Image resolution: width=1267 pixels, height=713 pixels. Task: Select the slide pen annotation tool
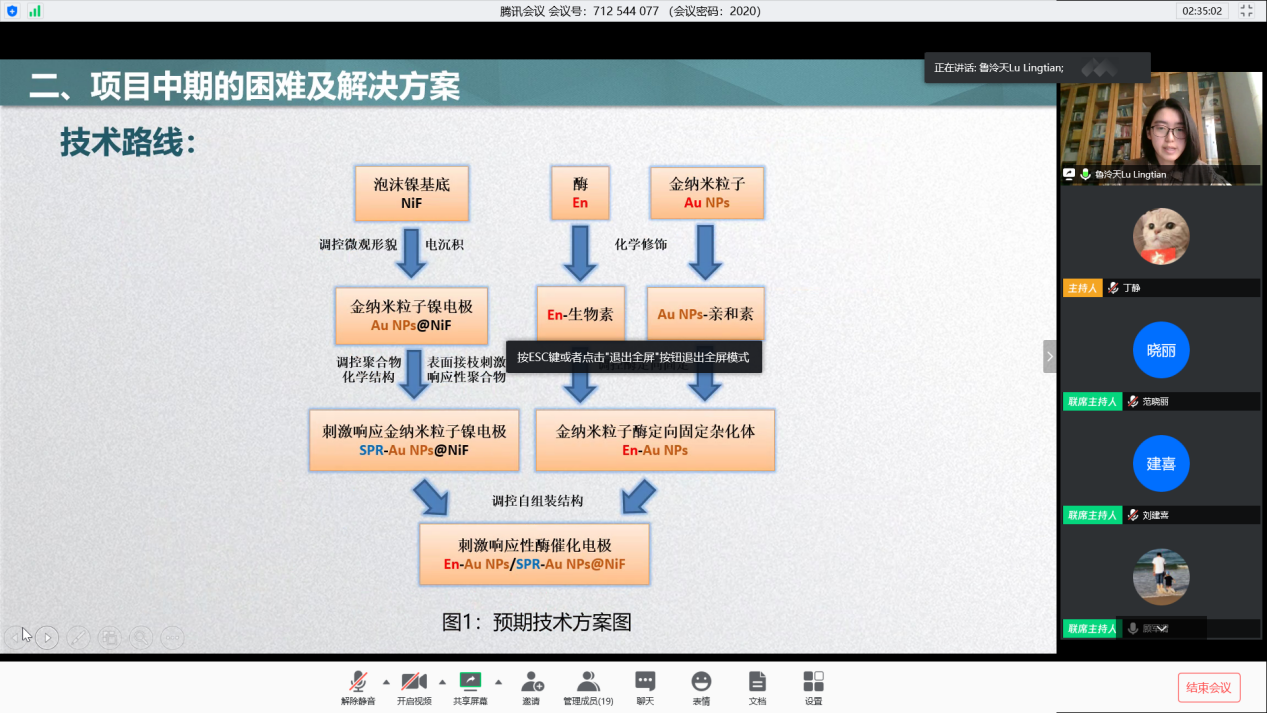pos(78,637)
